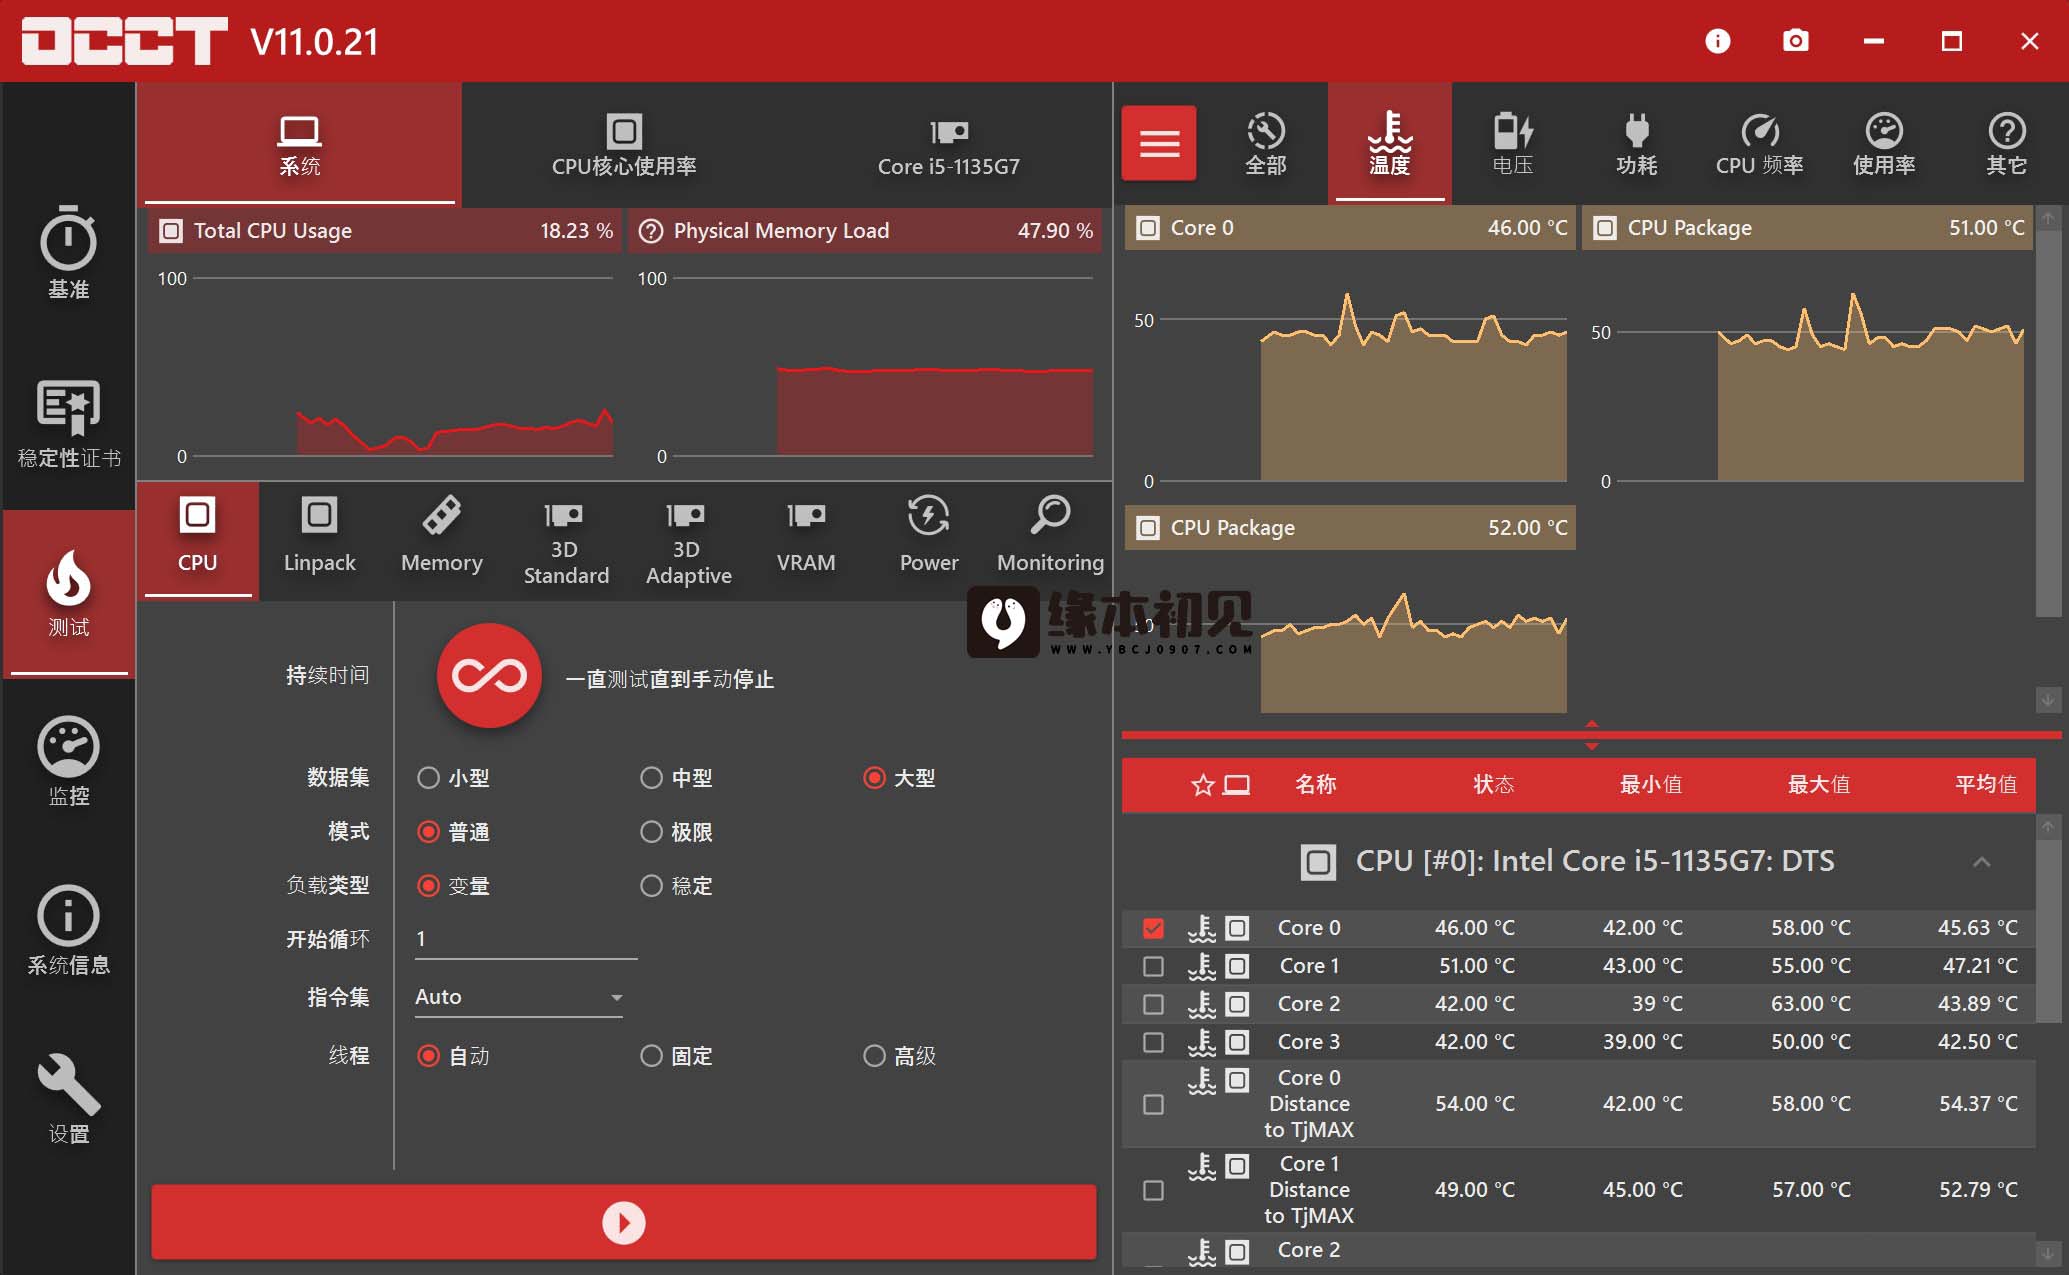Check the Core 1 row checkbox
This screenshot has width=2069, height=1275.
pos(1153,966)
